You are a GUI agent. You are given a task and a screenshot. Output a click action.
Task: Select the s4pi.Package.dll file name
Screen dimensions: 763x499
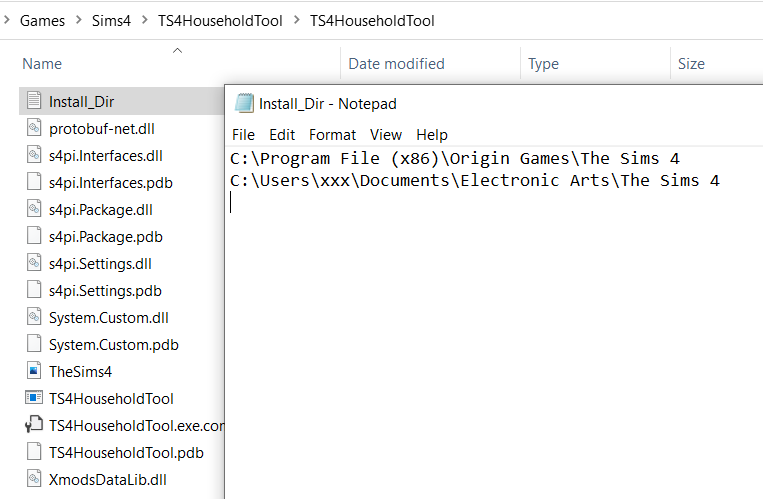click(101, 210)
